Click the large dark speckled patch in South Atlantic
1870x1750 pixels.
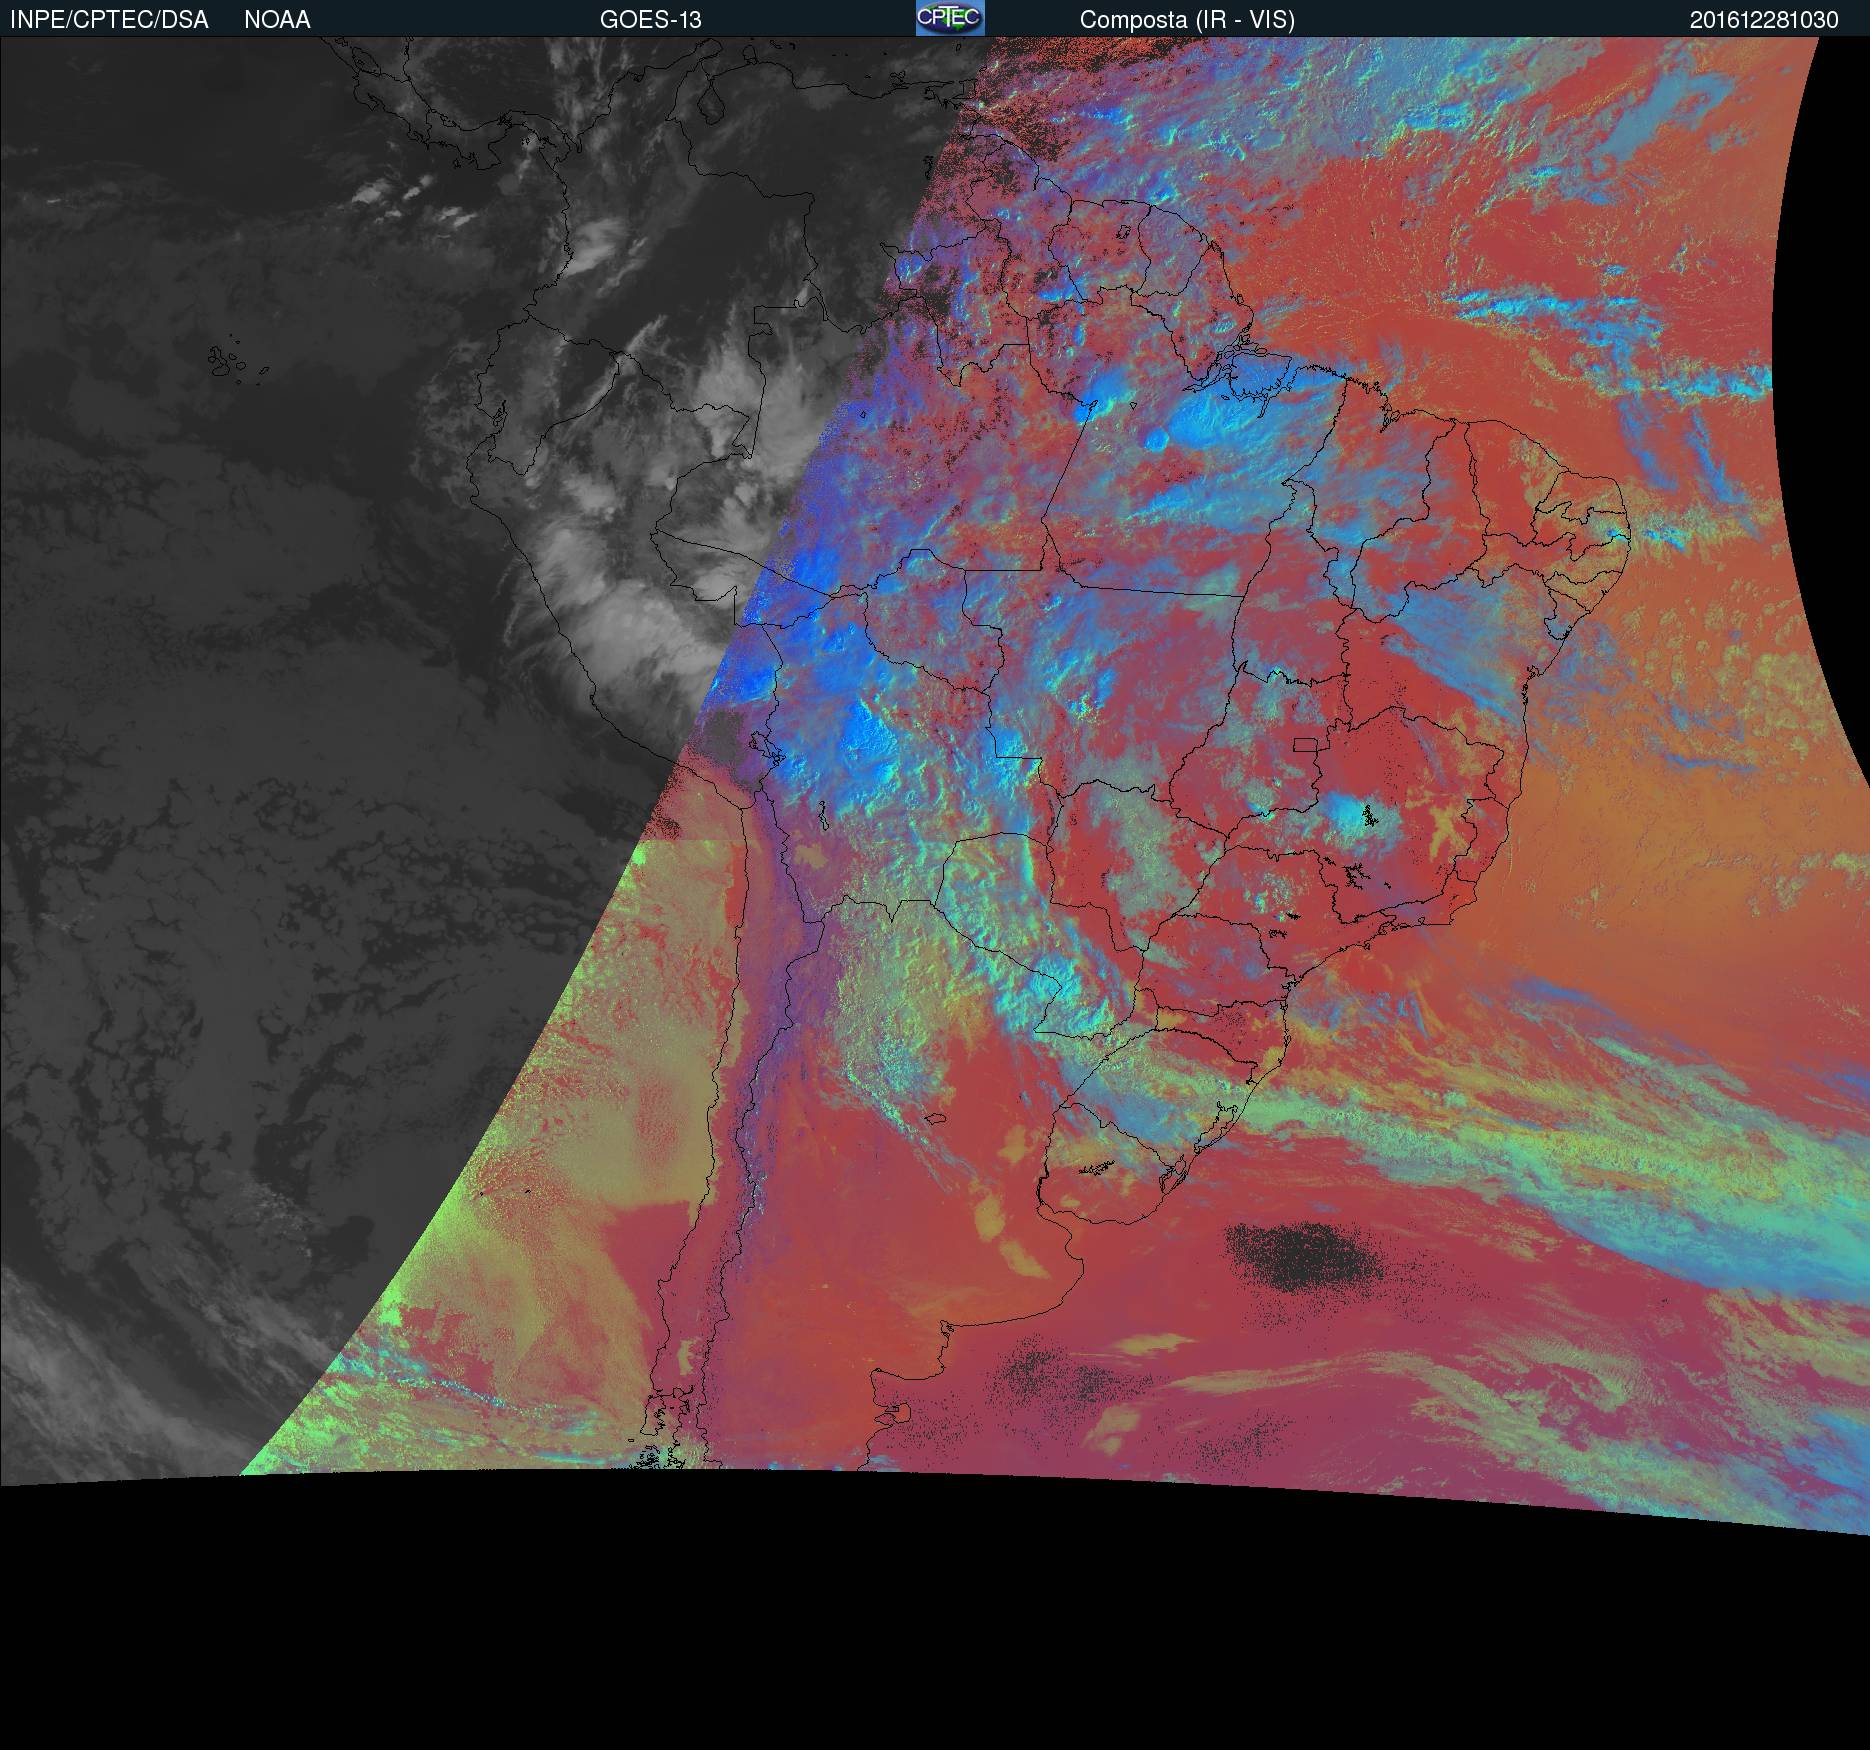point(1305,1257)
